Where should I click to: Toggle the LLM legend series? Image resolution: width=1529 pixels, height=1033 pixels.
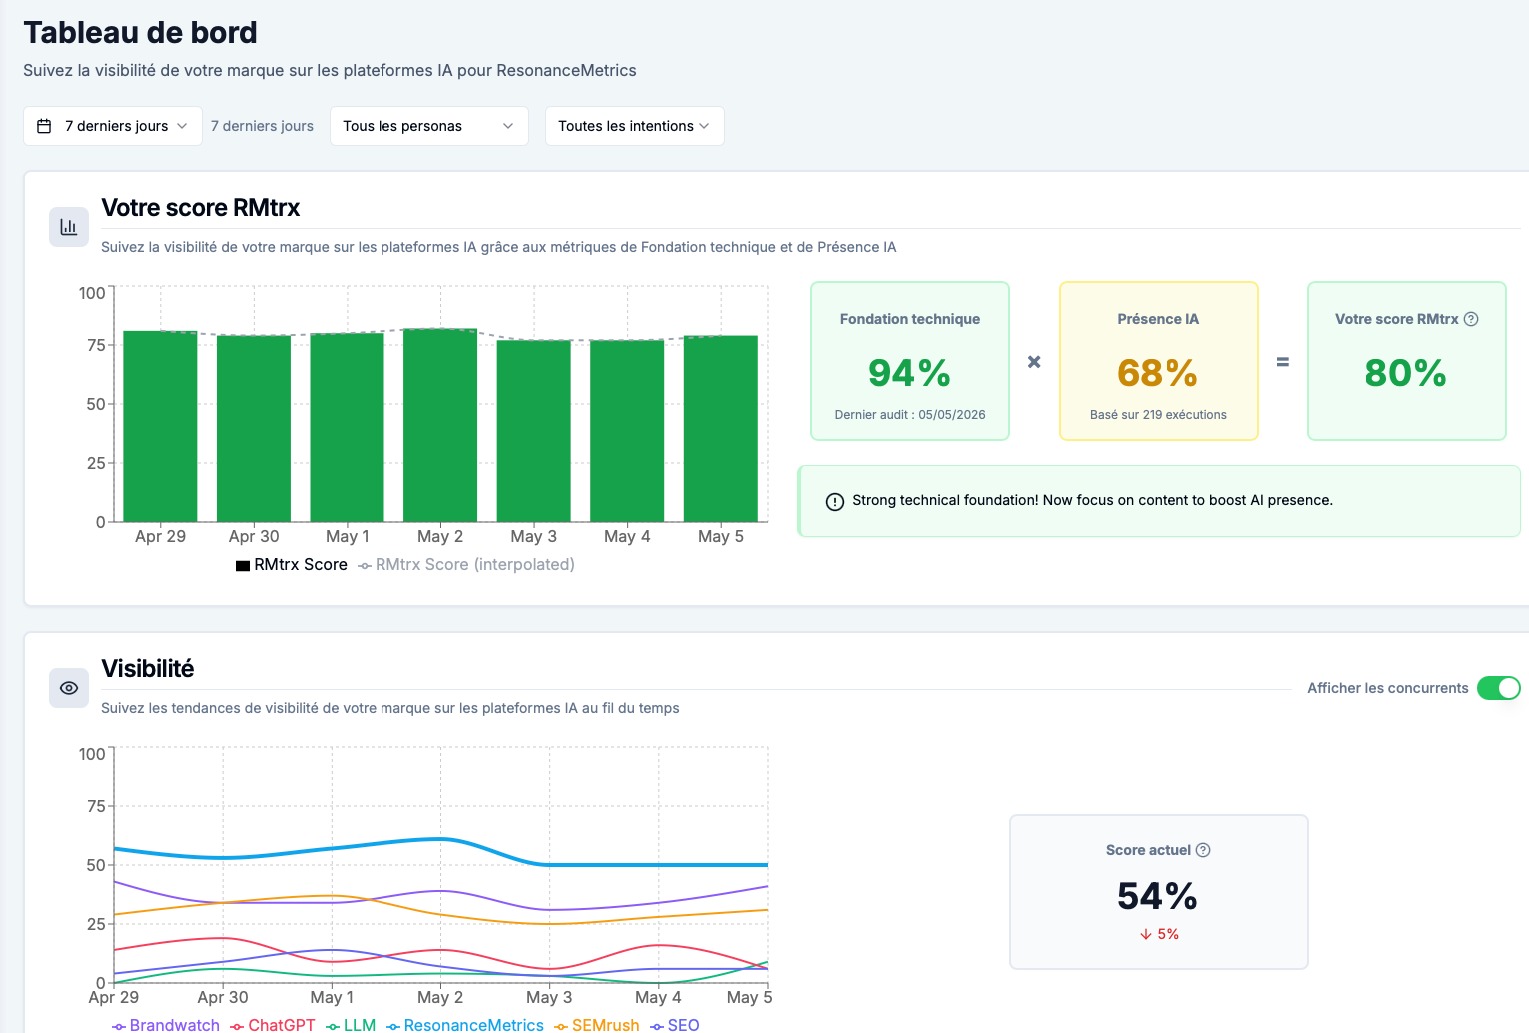pos(351,1025)
